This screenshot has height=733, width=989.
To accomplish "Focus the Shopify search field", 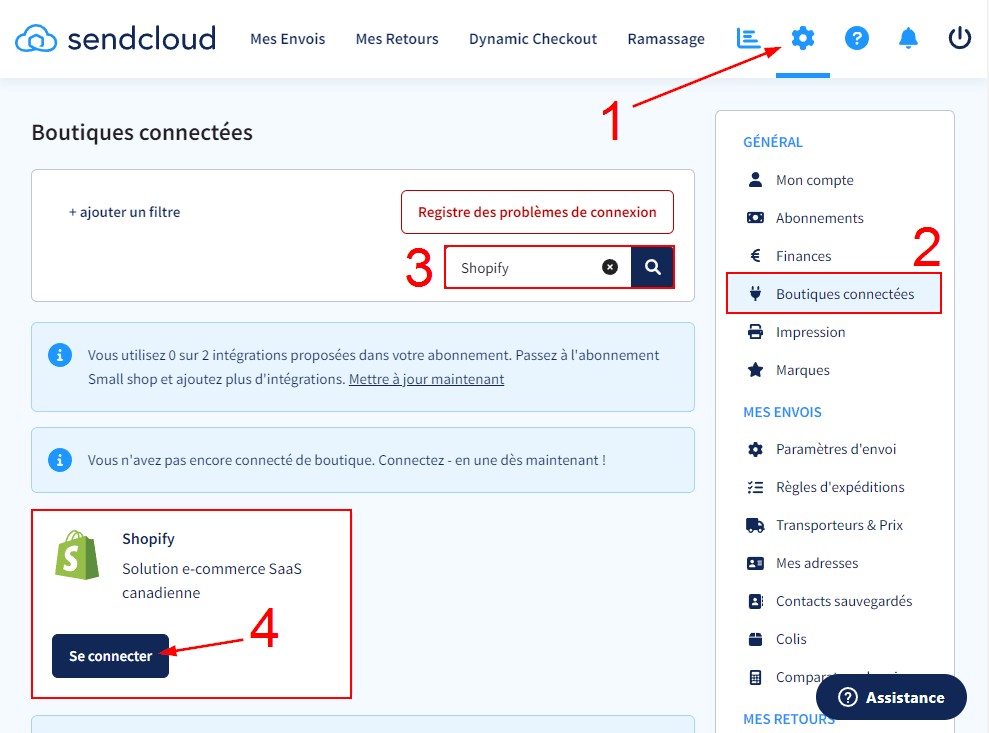I will (525, 268).
